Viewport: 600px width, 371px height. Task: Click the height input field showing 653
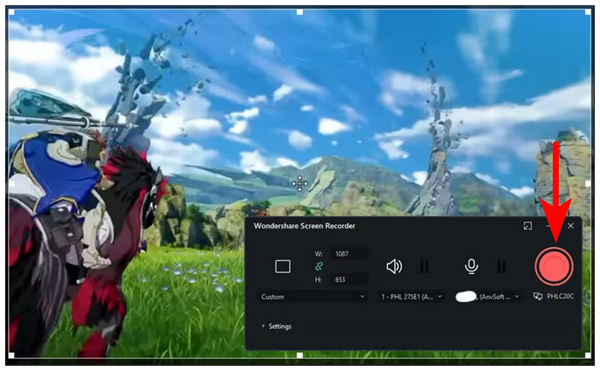(350, 280)
